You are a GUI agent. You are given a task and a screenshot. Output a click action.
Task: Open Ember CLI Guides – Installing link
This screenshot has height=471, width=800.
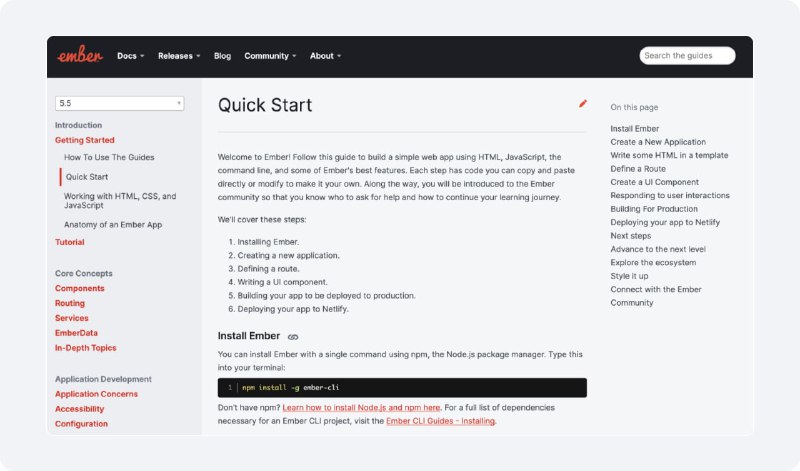[440, 421]
